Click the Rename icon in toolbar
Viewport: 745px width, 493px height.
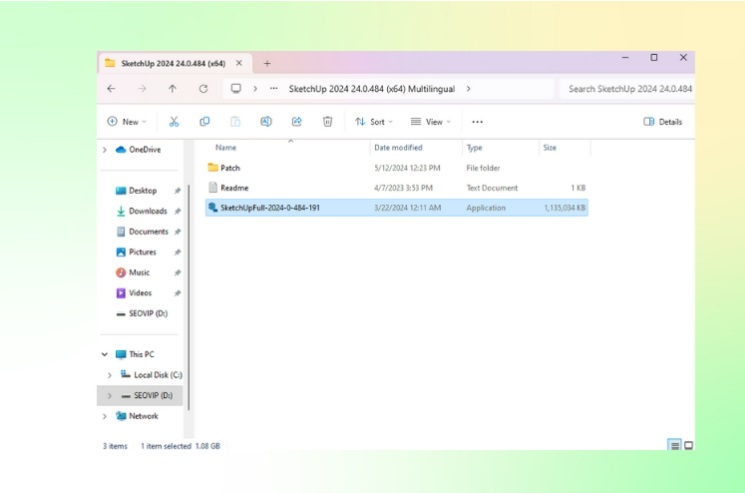[x=266, y=122]
